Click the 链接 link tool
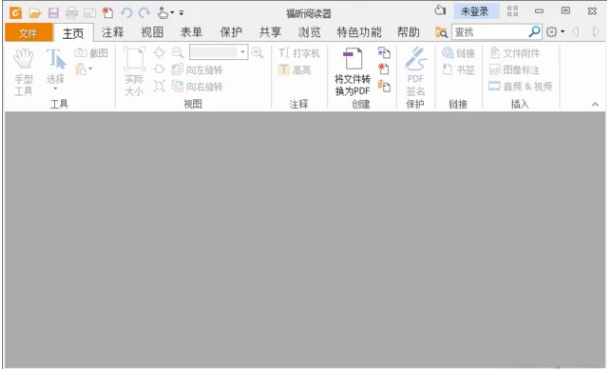Image resolution: width=607 pixels, height=369 pixels. tap(458, 53)
